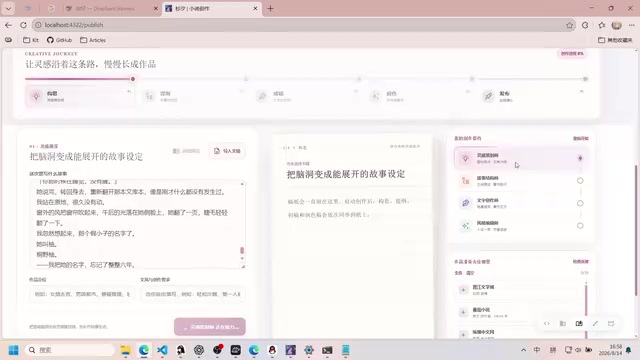Click the active indicator on the first agent card

pos(580,158)
